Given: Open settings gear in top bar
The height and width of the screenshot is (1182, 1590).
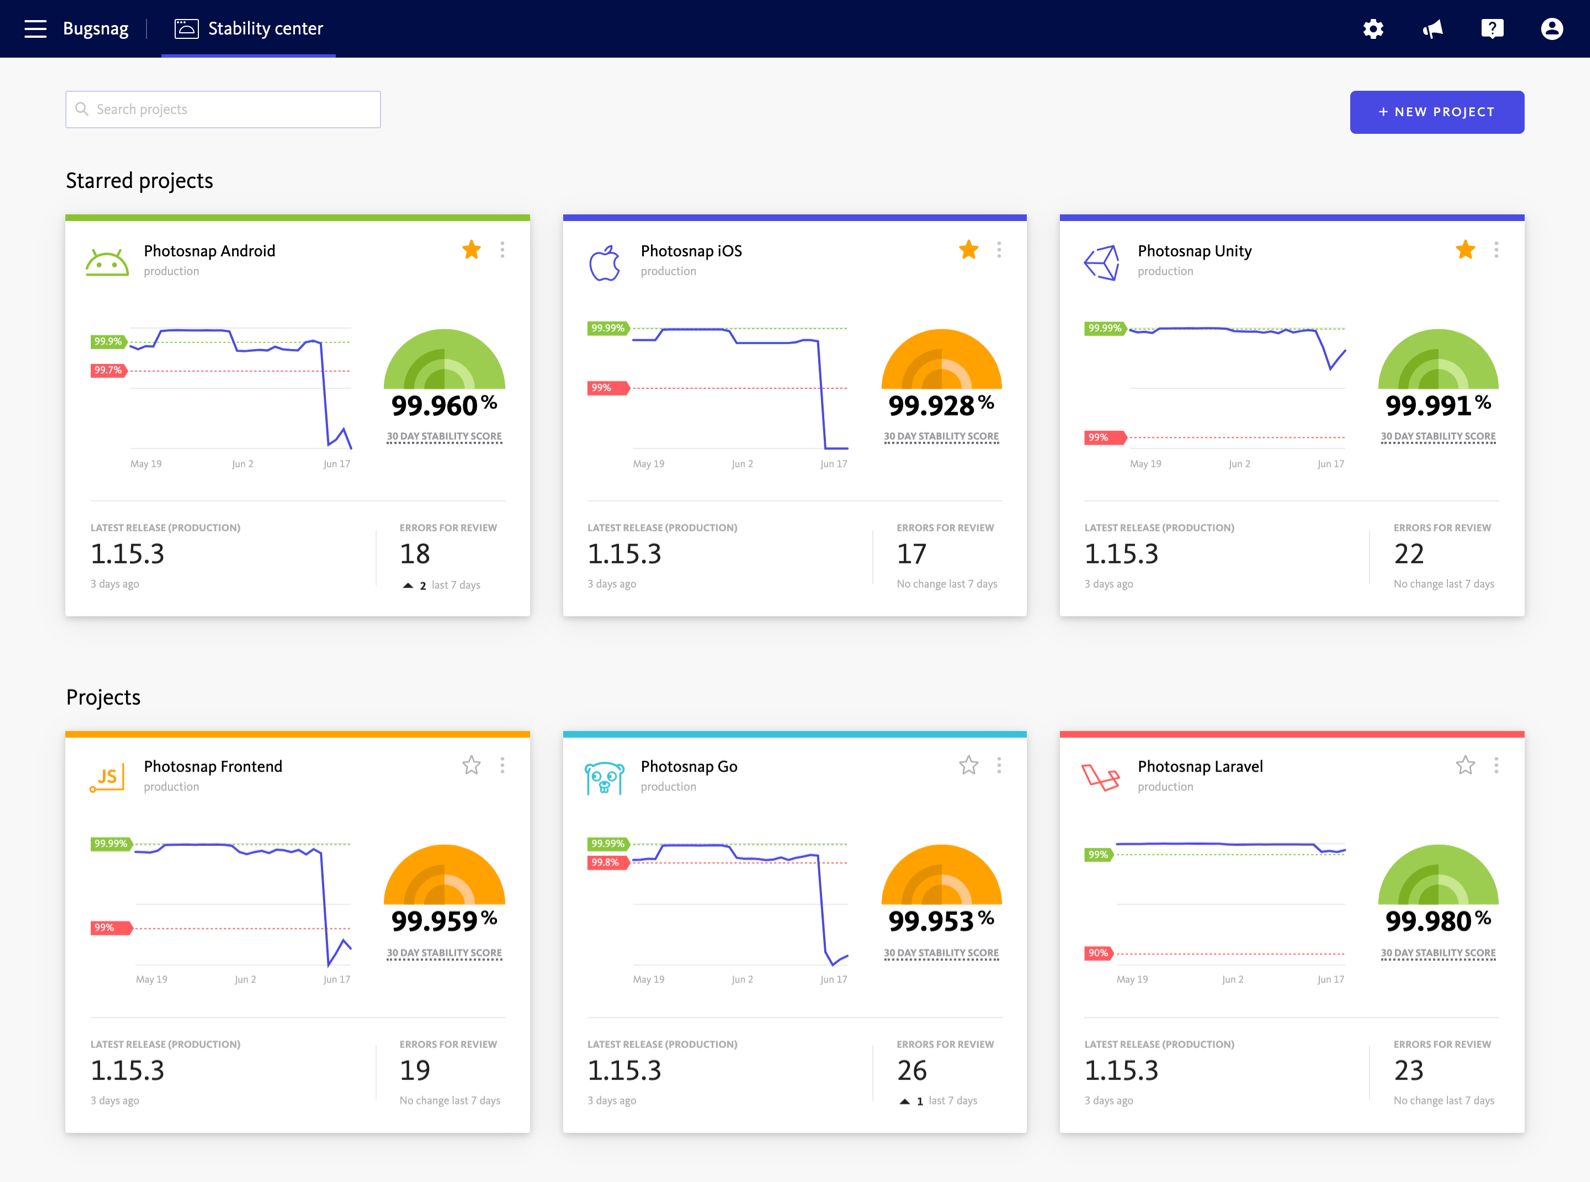Looking at the screenshot, I should [1373, 29].
